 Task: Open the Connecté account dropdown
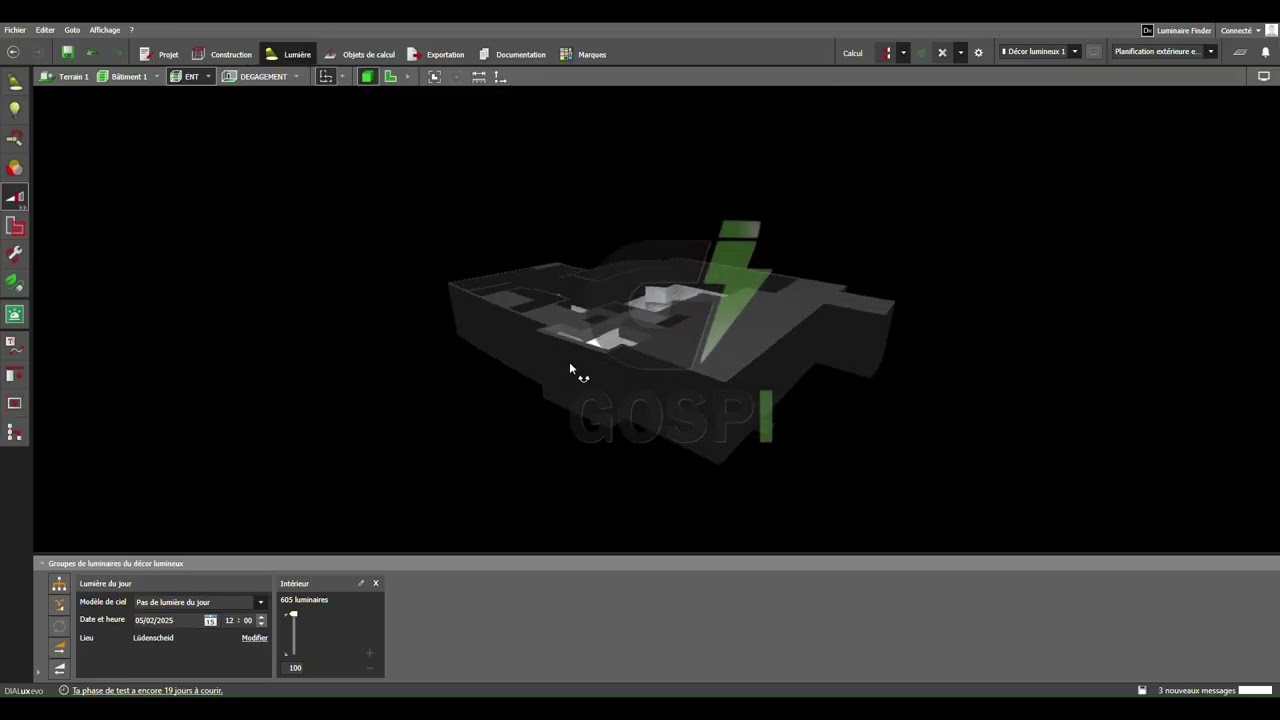(x=1241, y=31)
